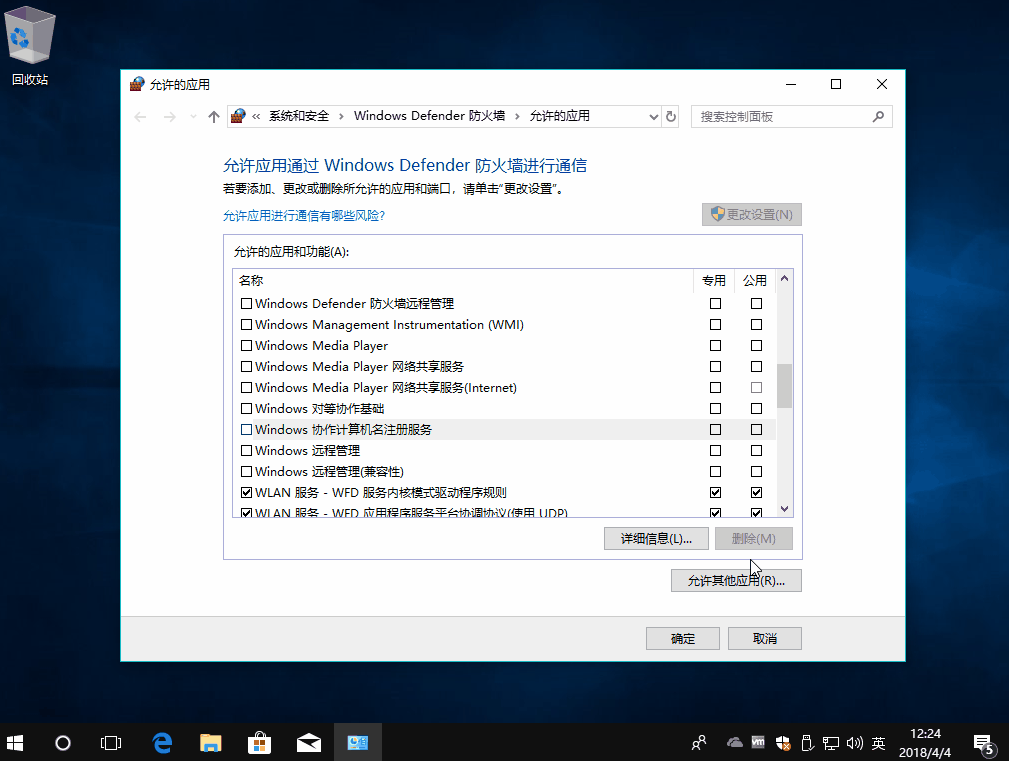Image resolution: width=1009 pixels, height=761 pixels.
Task: Open Cortana search circle
Action: point(62,743)
